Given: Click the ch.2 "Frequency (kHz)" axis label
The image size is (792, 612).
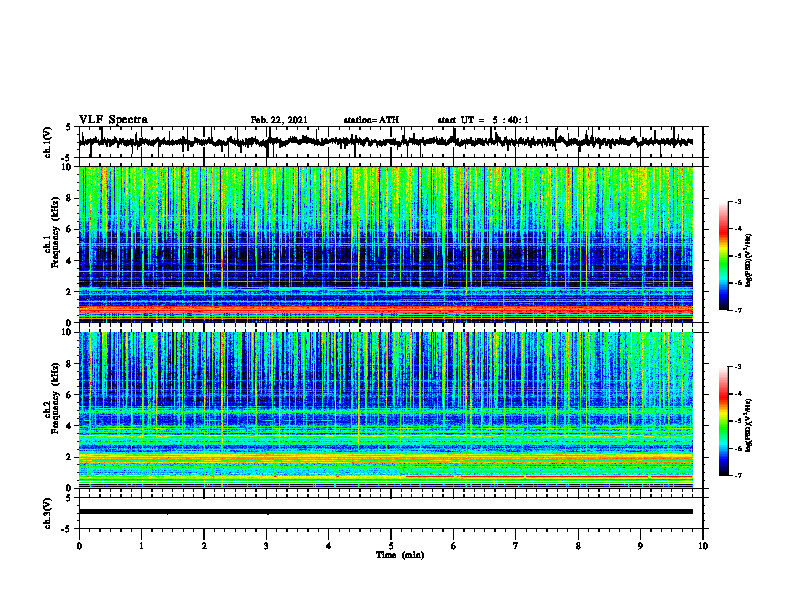Looking at the screenshot, I should click(x=56, y=398).
